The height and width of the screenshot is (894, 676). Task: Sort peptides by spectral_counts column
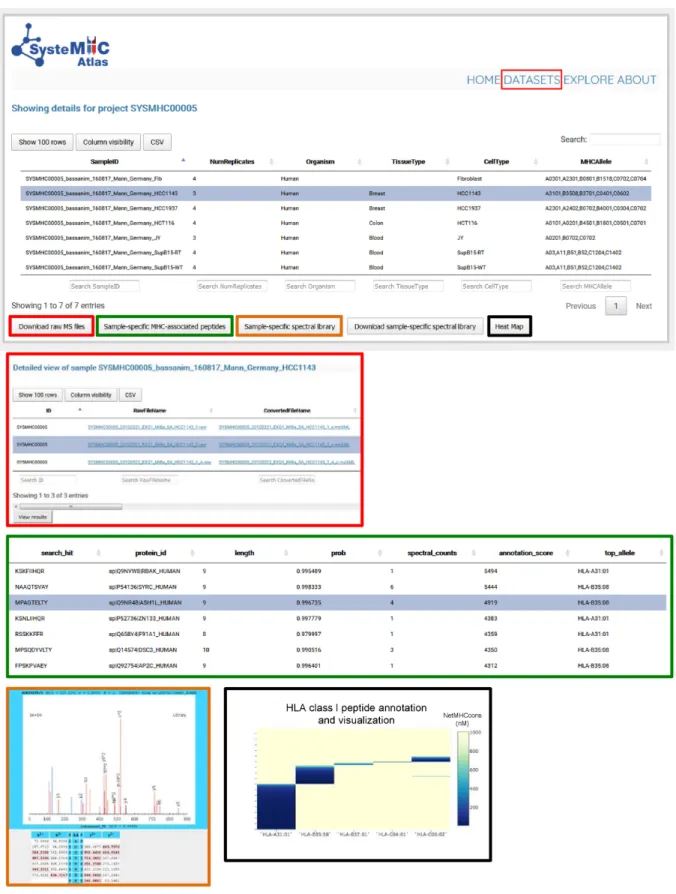(432, 553)
